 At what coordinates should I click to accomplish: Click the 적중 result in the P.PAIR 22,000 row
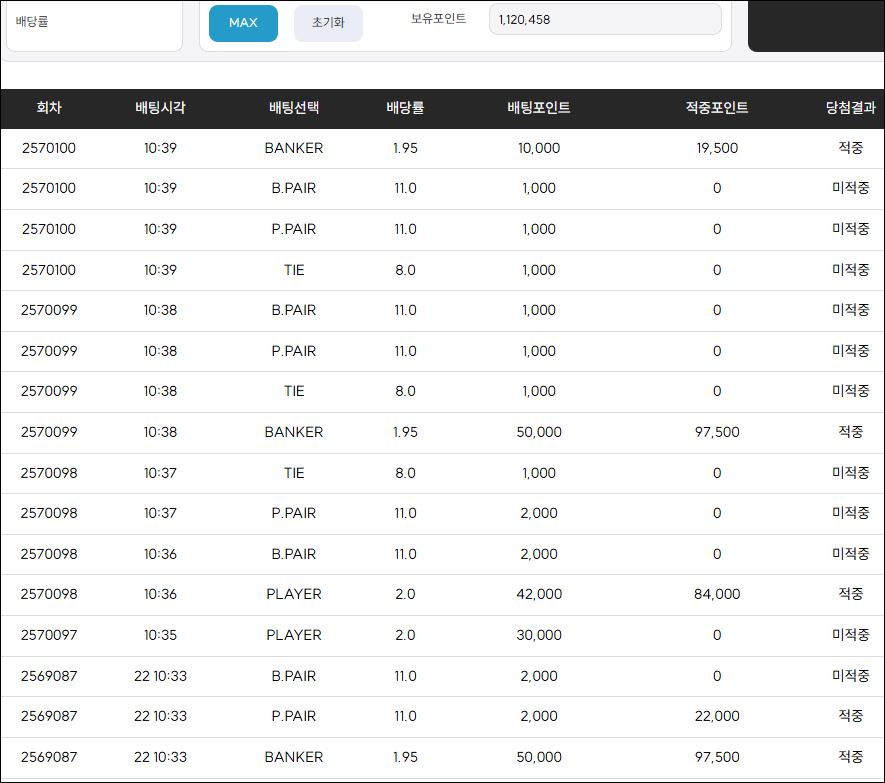coord(851,716)
